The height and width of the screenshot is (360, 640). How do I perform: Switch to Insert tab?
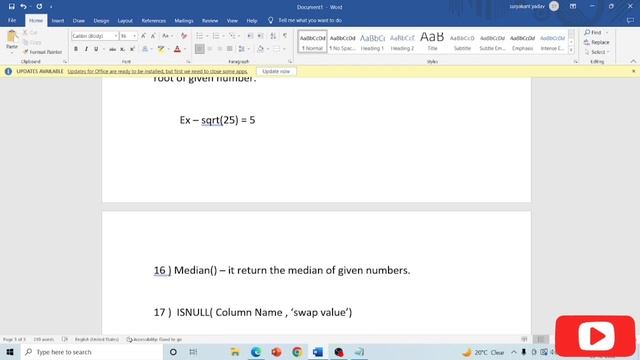58,20
